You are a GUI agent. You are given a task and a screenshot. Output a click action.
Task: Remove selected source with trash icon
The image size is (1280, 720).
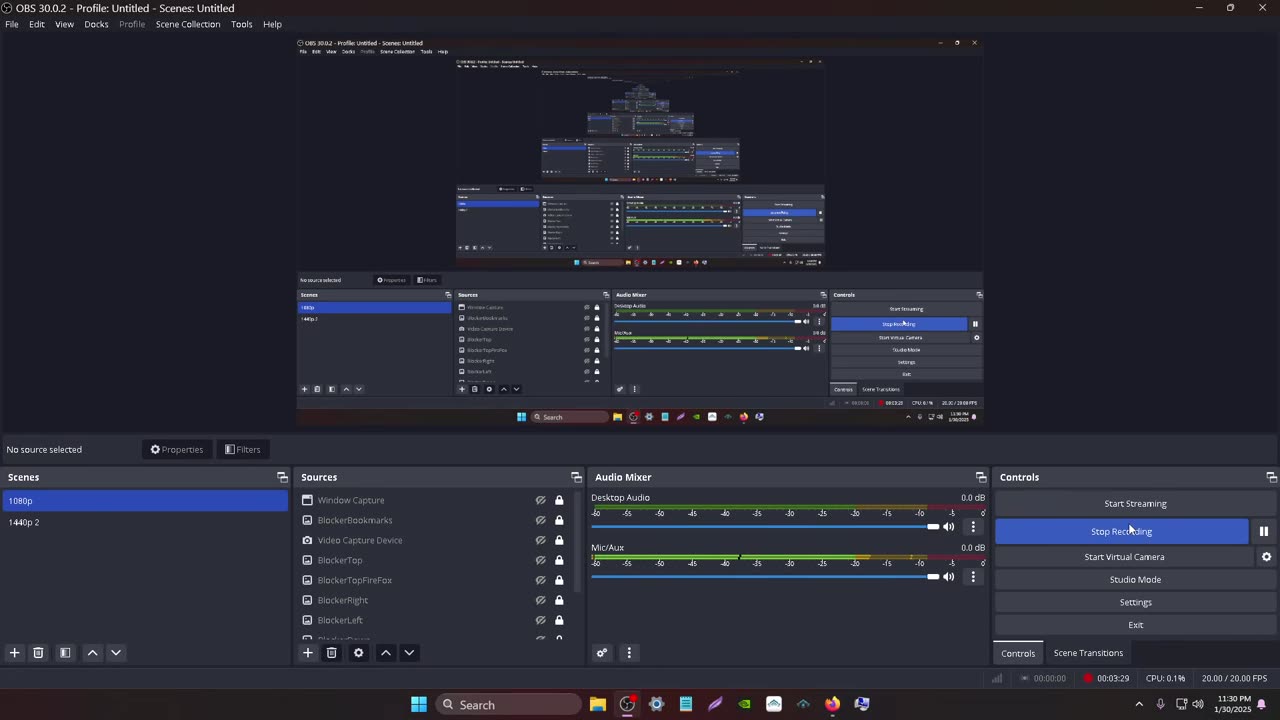click(x=332, y=653)
